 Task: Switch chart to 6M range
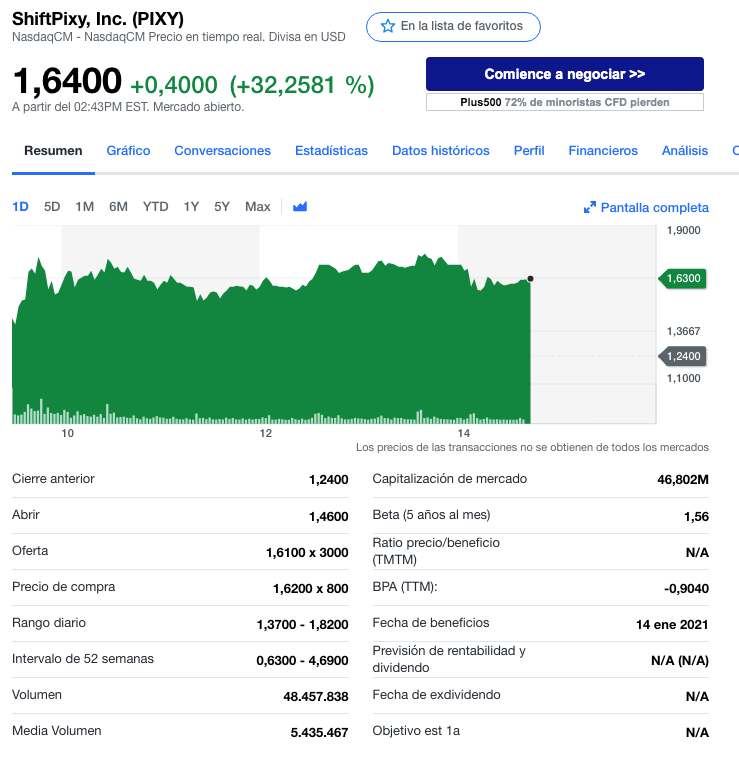(x=118, y=207)
